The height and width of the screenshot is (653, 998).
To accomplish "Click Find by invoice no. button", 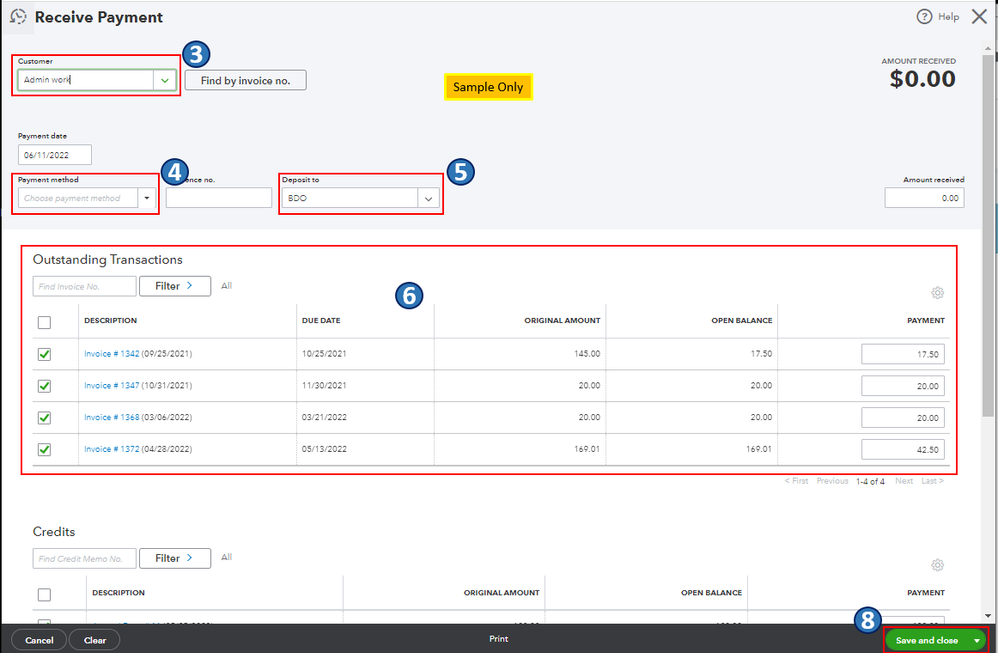I will click(246, 80).
